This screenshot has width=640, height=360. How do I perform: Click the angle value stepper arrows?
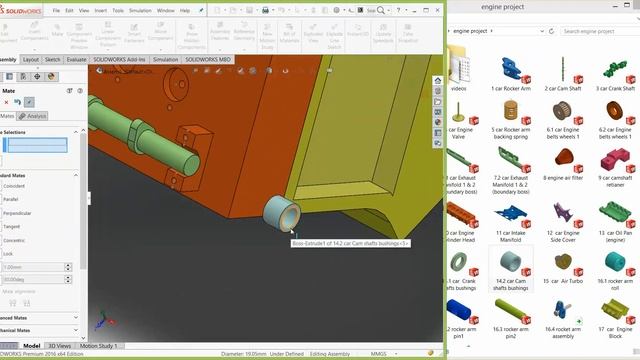click(68, 280)
